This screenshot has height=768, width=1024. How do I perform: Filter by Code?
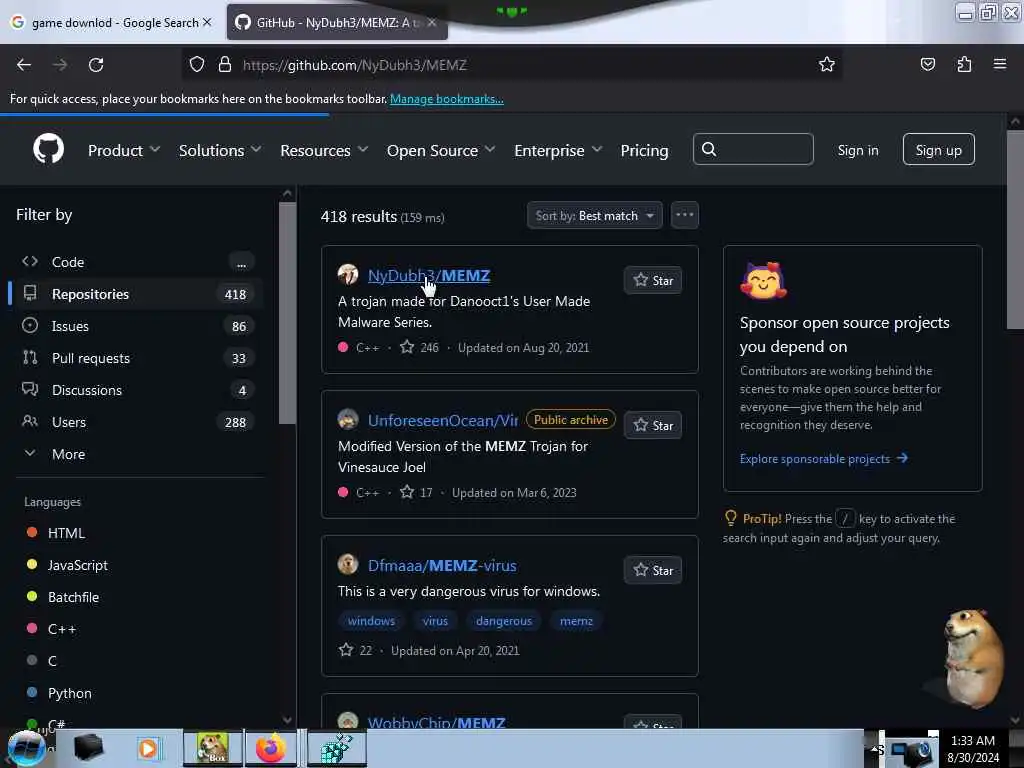pos(136,262)
